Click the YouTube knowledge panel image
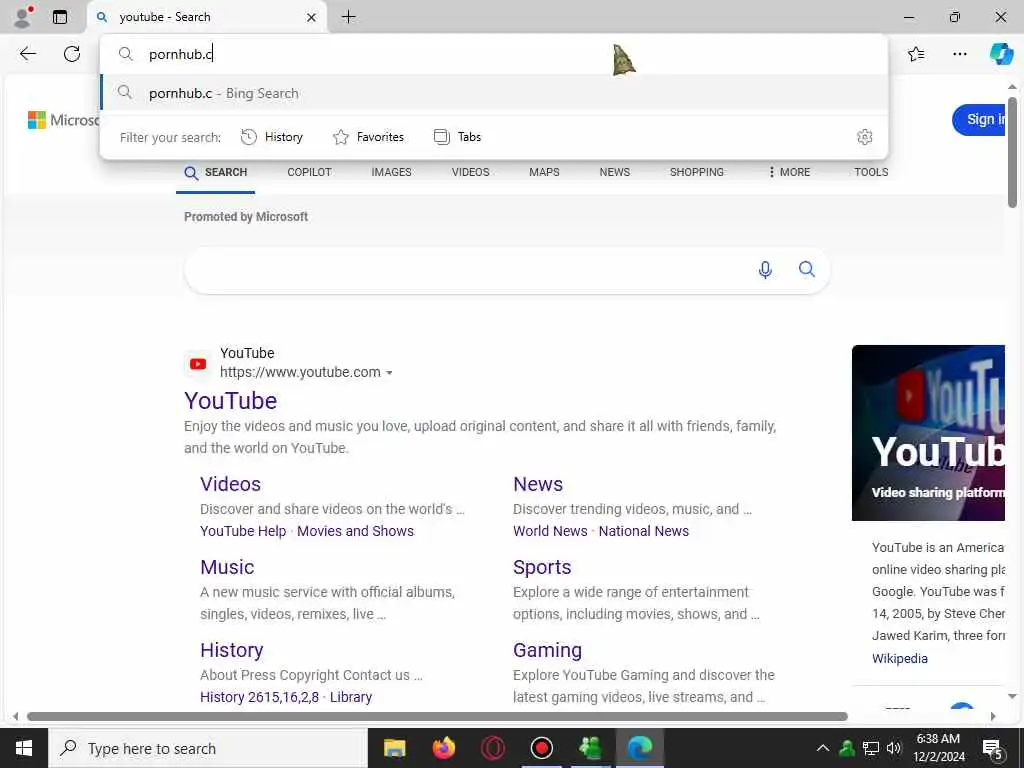1024x768 pixels. [x=928, y=432]
